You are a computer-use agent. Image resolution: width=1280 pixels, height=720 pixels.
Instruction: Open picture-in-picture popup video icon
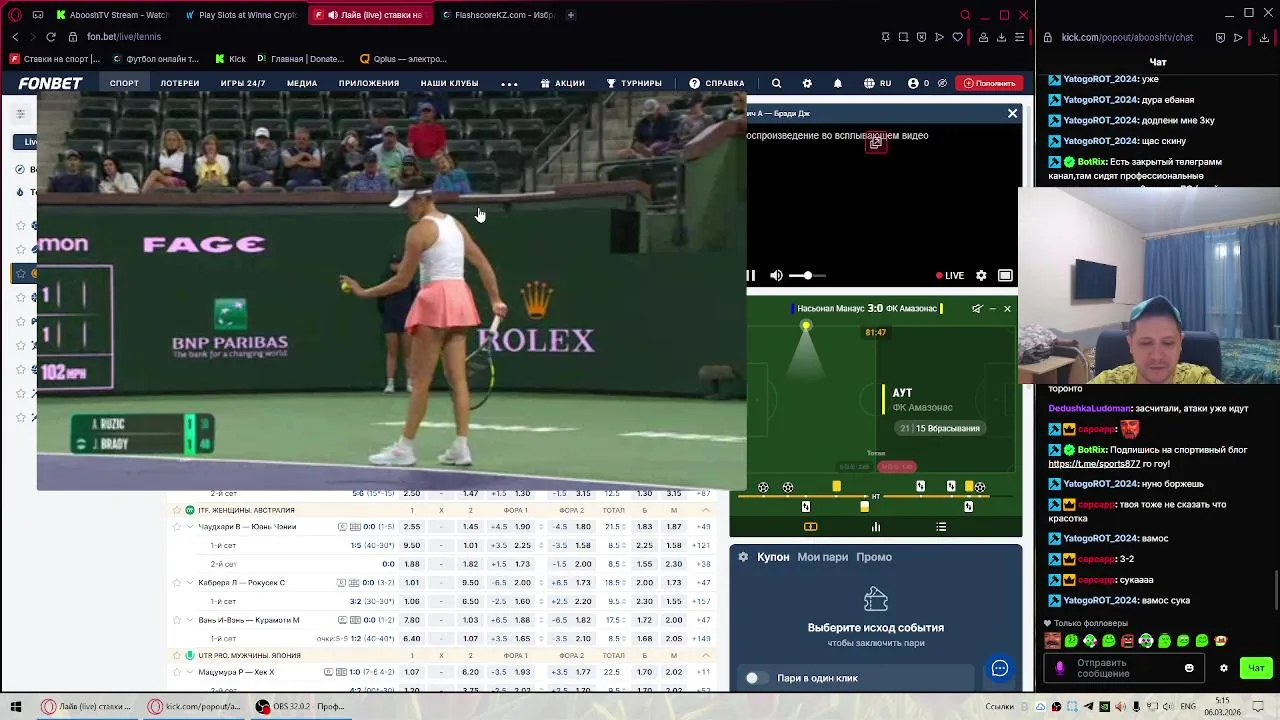pyautogui.click(x=876, y=143)
